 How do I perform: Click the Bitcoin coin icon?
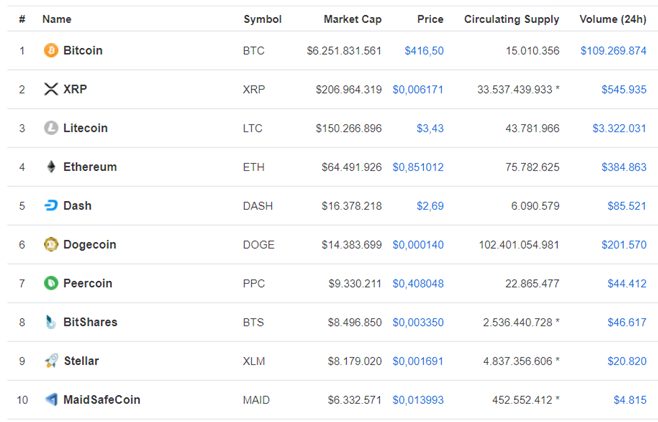point(51,50)
